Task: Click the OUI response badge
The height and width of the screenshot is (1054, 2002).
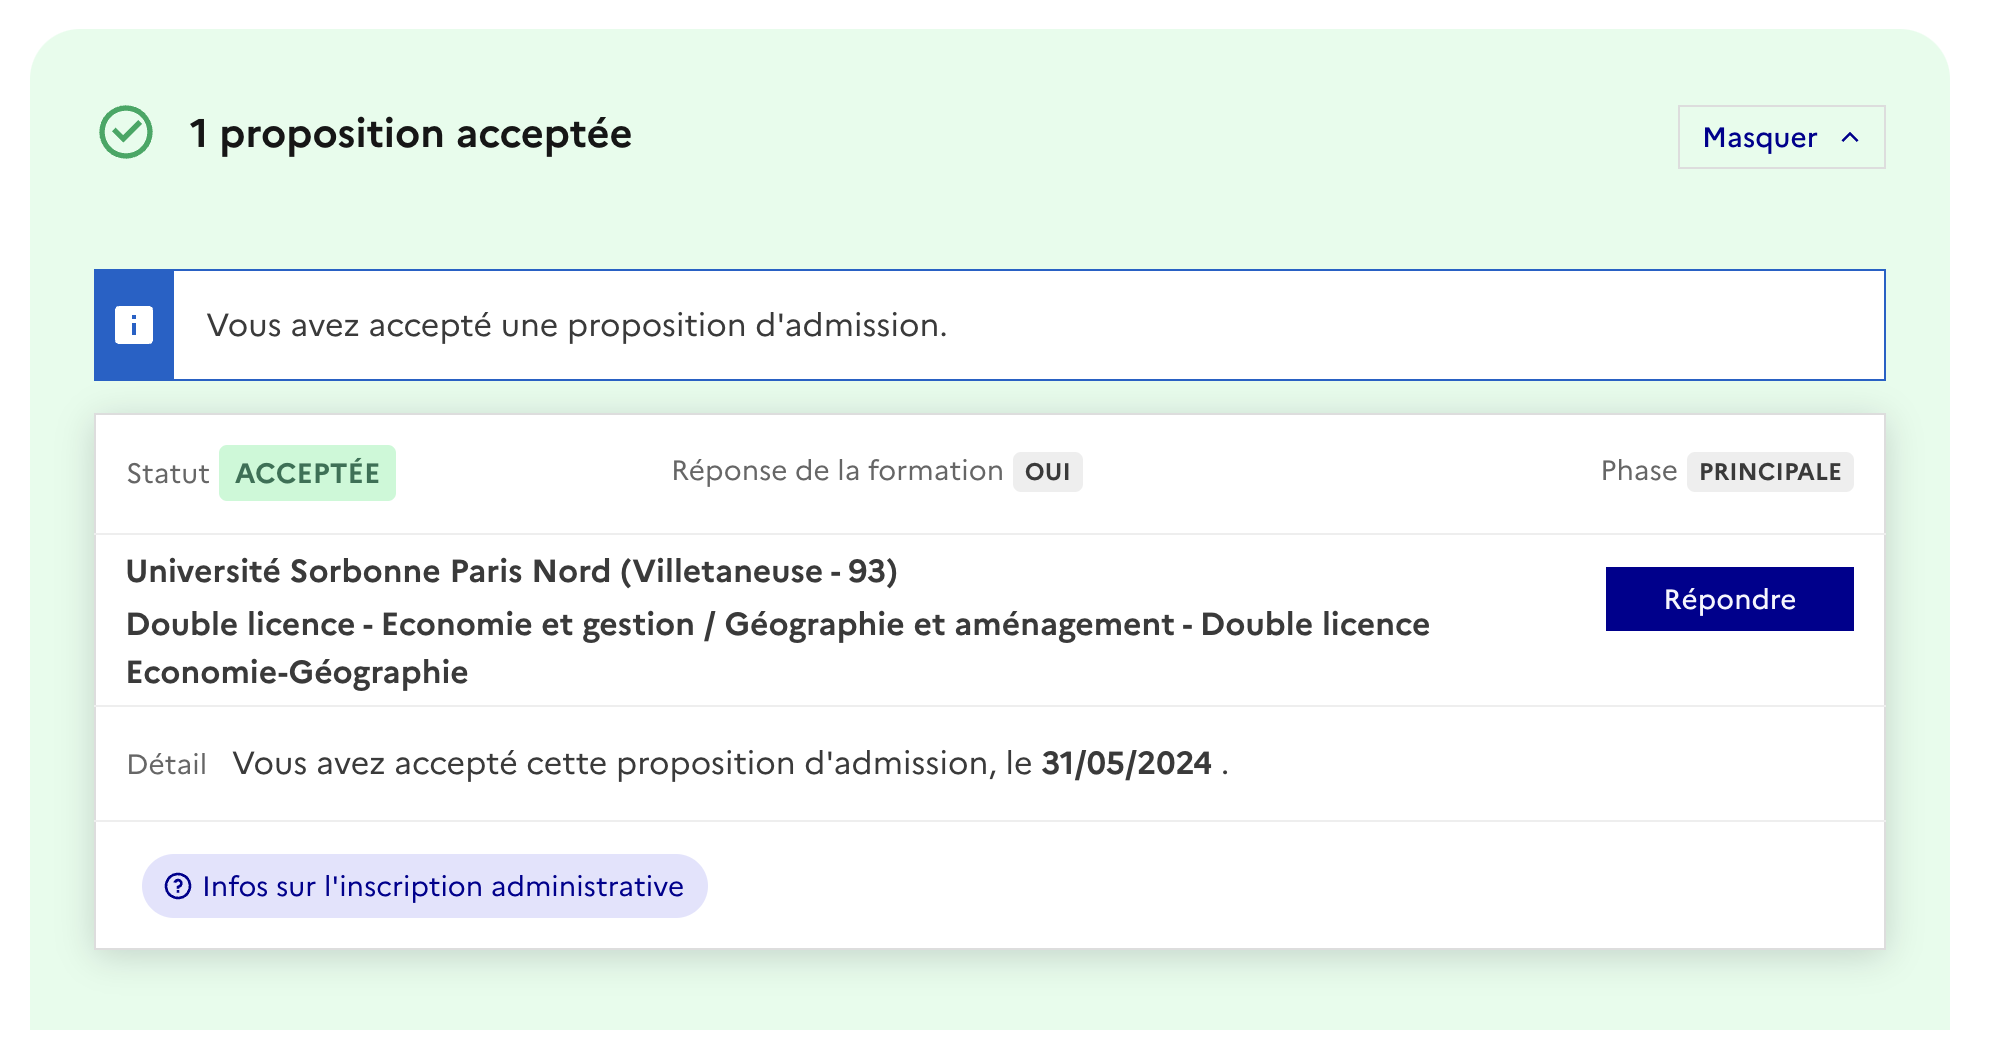Action: (x=1047, y=472)
